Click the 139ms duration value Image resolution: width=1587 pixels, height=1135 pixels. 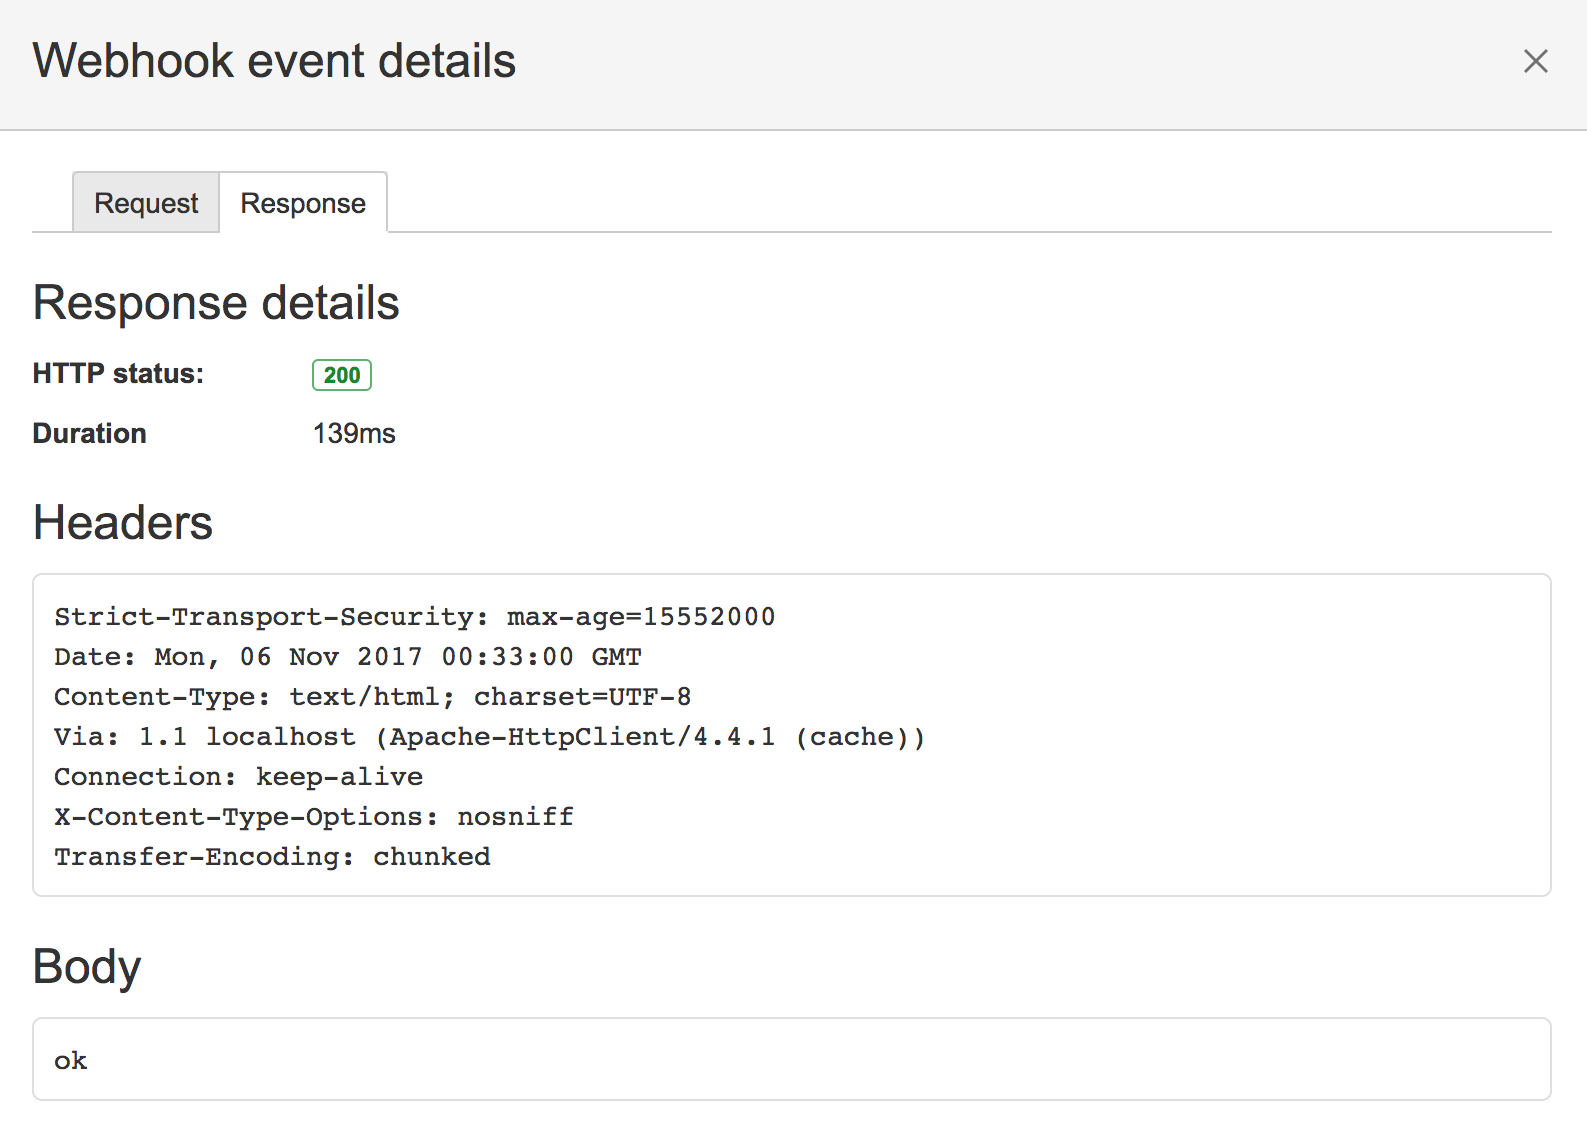pyautogui.click(x=354, y=433)
